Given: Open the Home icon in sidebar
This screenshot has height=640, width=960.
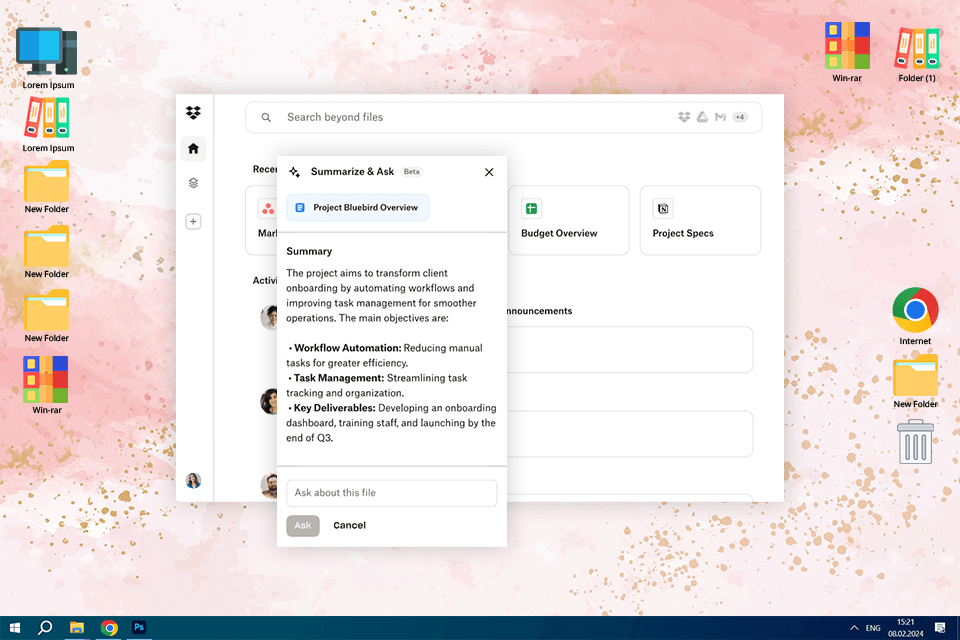Looking at the screenshot, I should 193,149.
